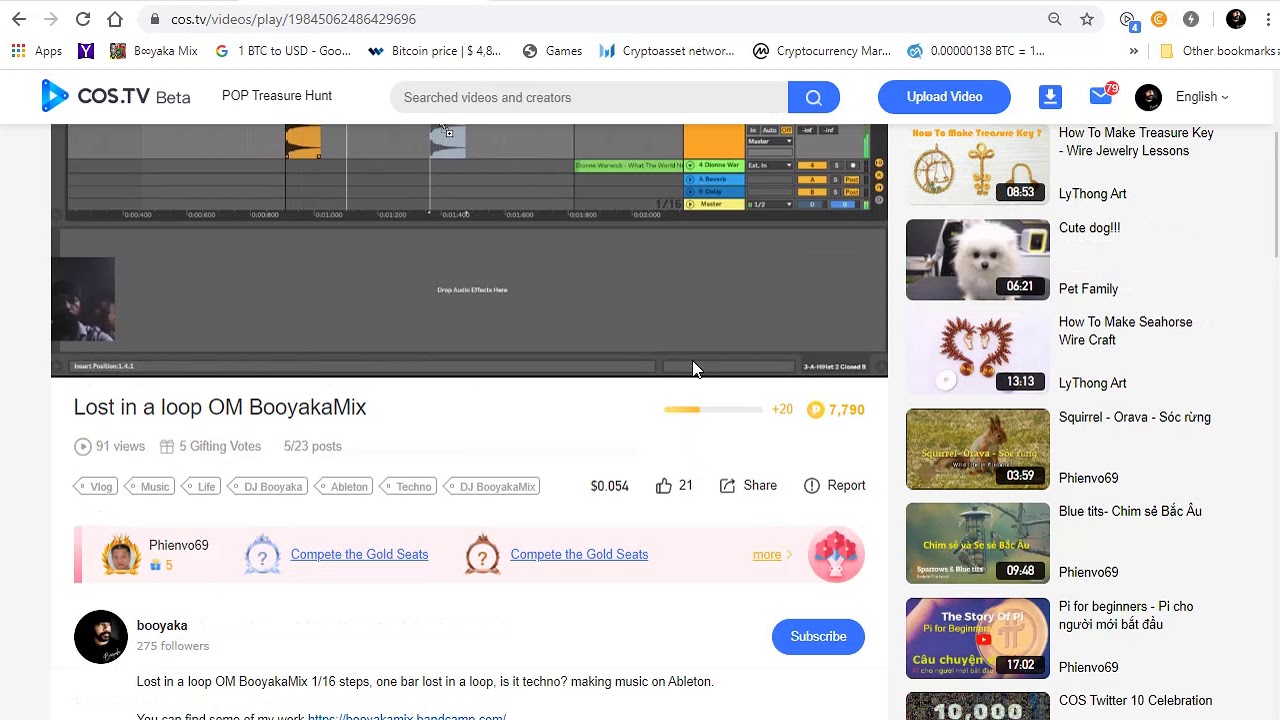
Task: Open the booyaka channel name
Action: pos(162,625)
